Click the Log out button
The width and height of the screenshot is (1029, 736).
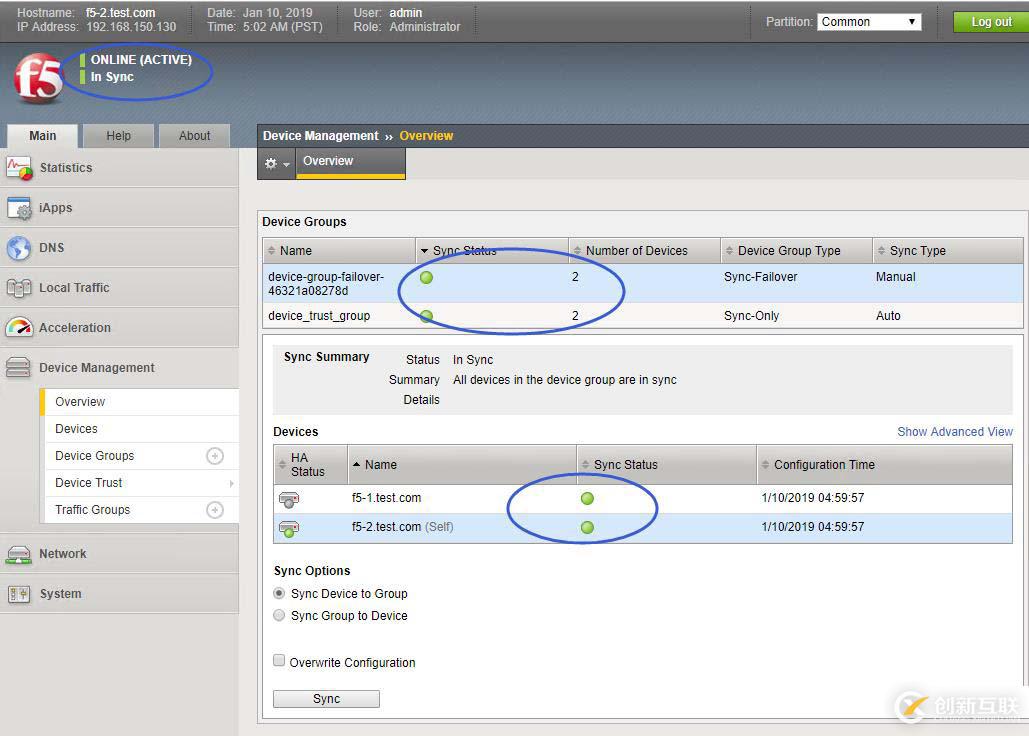click(x=990, y=22)
